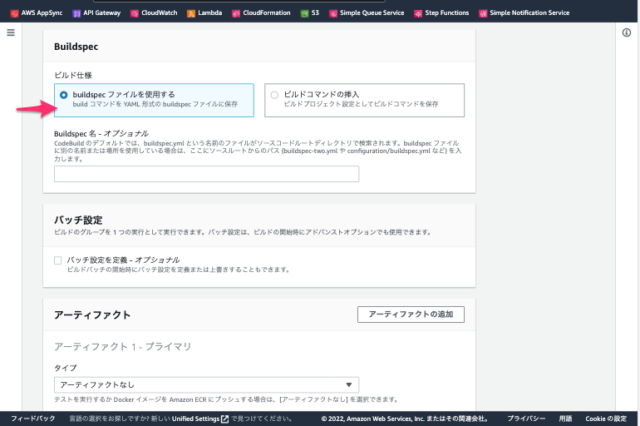640x426 pixels.
Task: Open the Unified Settings link
Action: coord(196,419)
